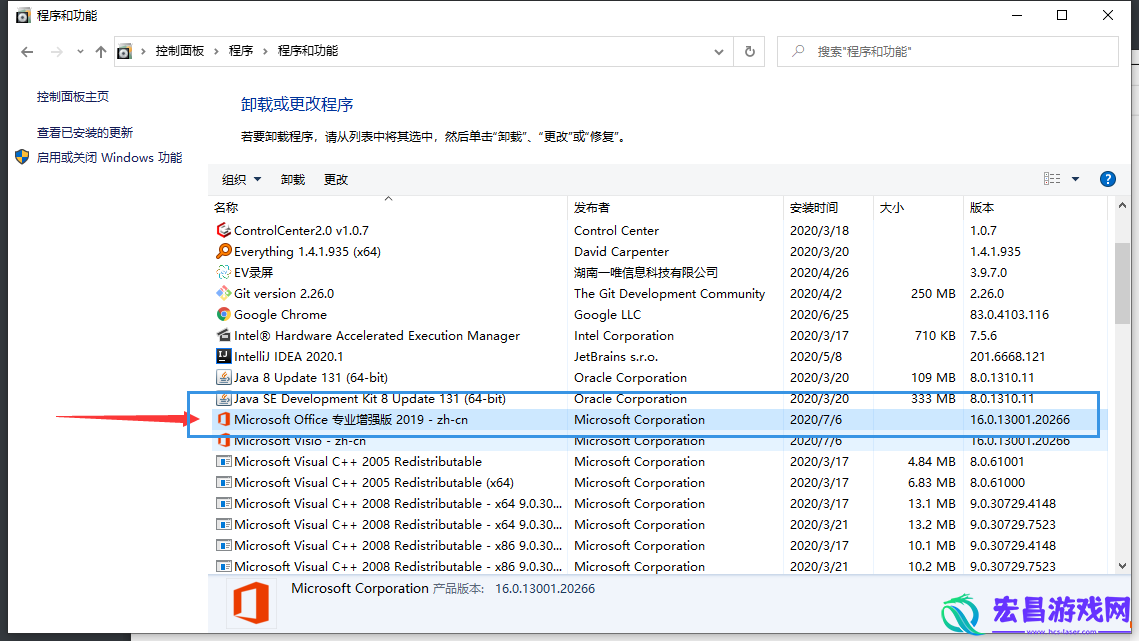The image size is (1139, 641).
Task: Sort by the 发布者 column header
Action: 592,208
